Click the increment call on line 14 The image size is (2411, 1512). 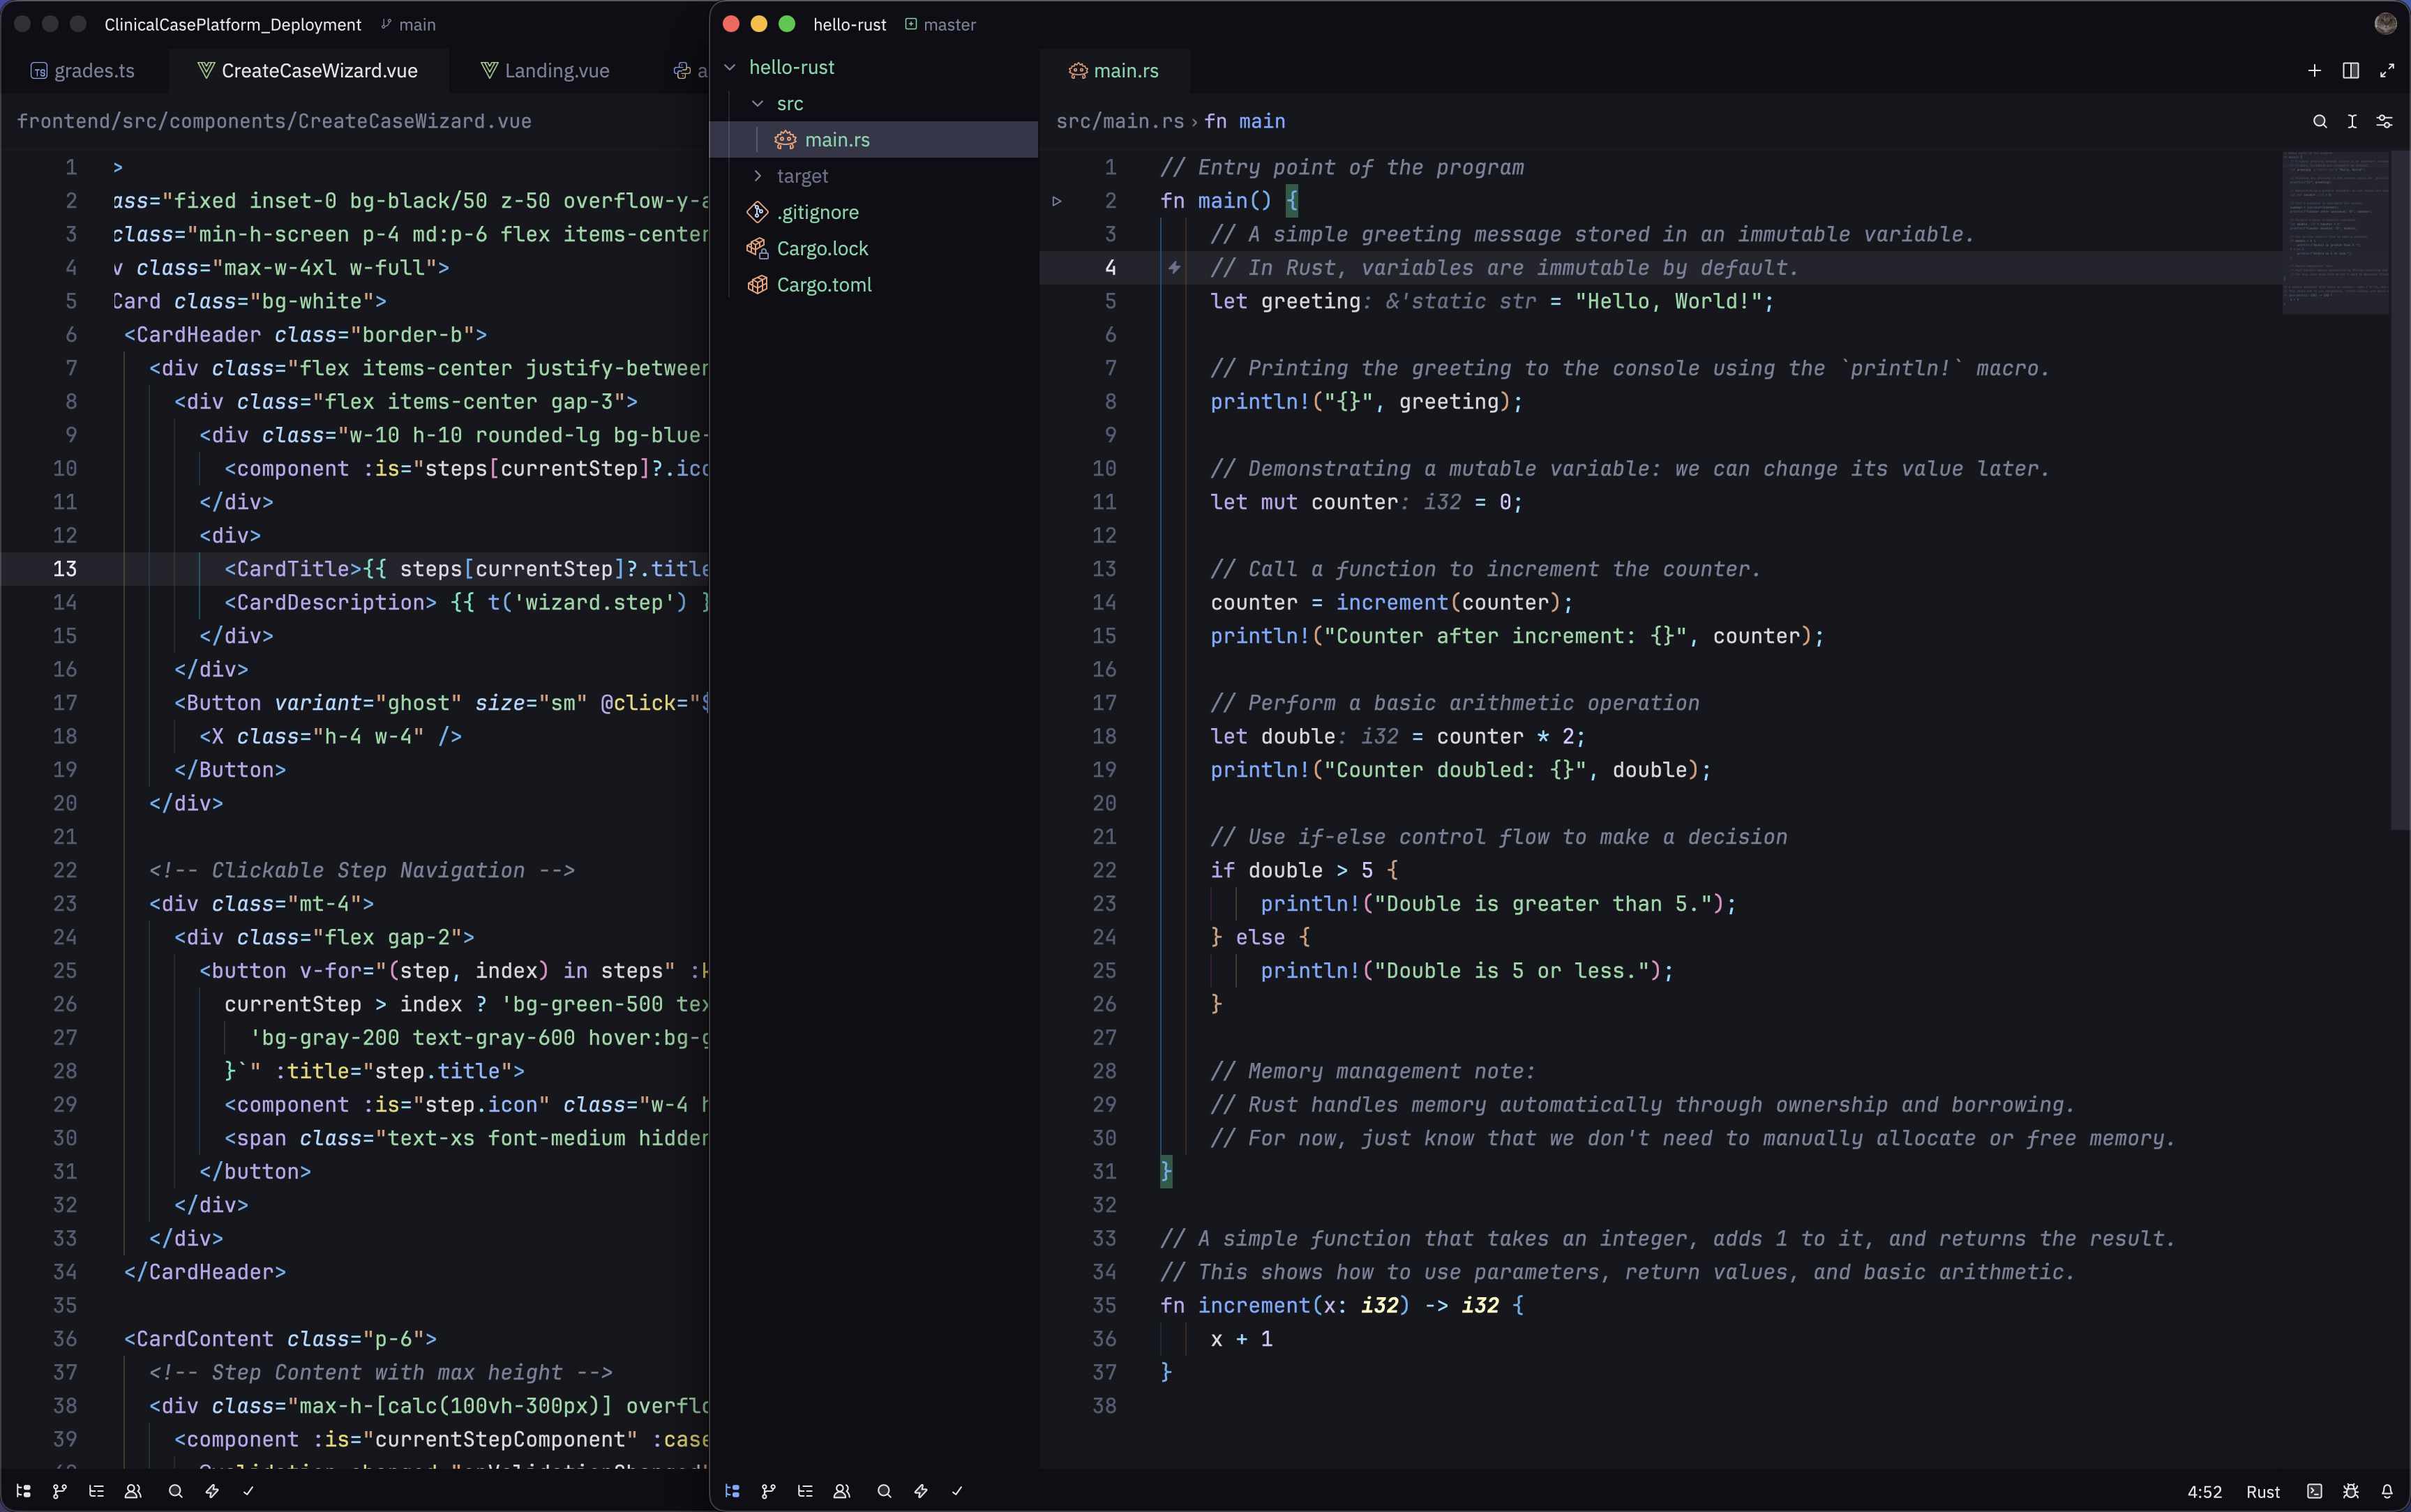1392,602
